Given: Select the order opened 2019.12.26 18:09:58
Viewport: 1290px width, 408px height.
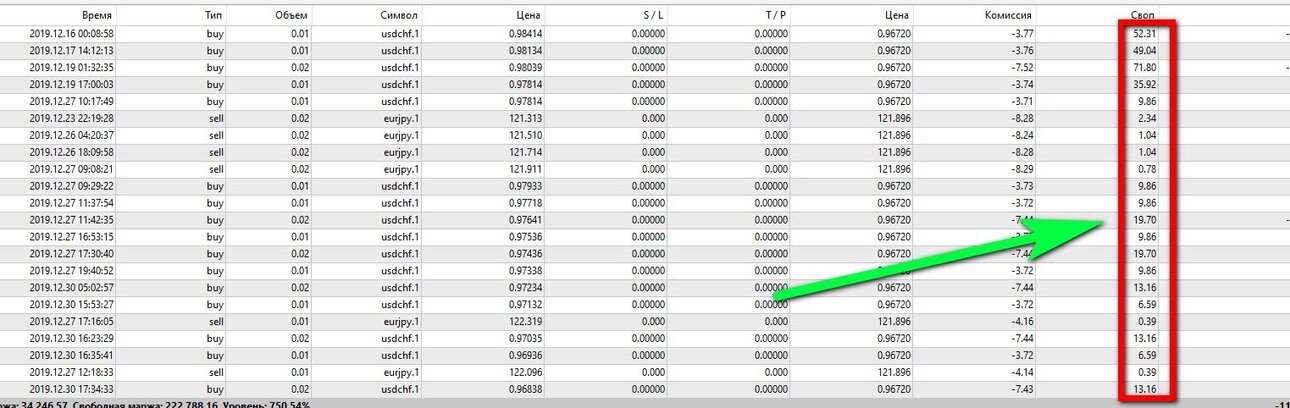Looking at the screenshot, I should [645, 153].
